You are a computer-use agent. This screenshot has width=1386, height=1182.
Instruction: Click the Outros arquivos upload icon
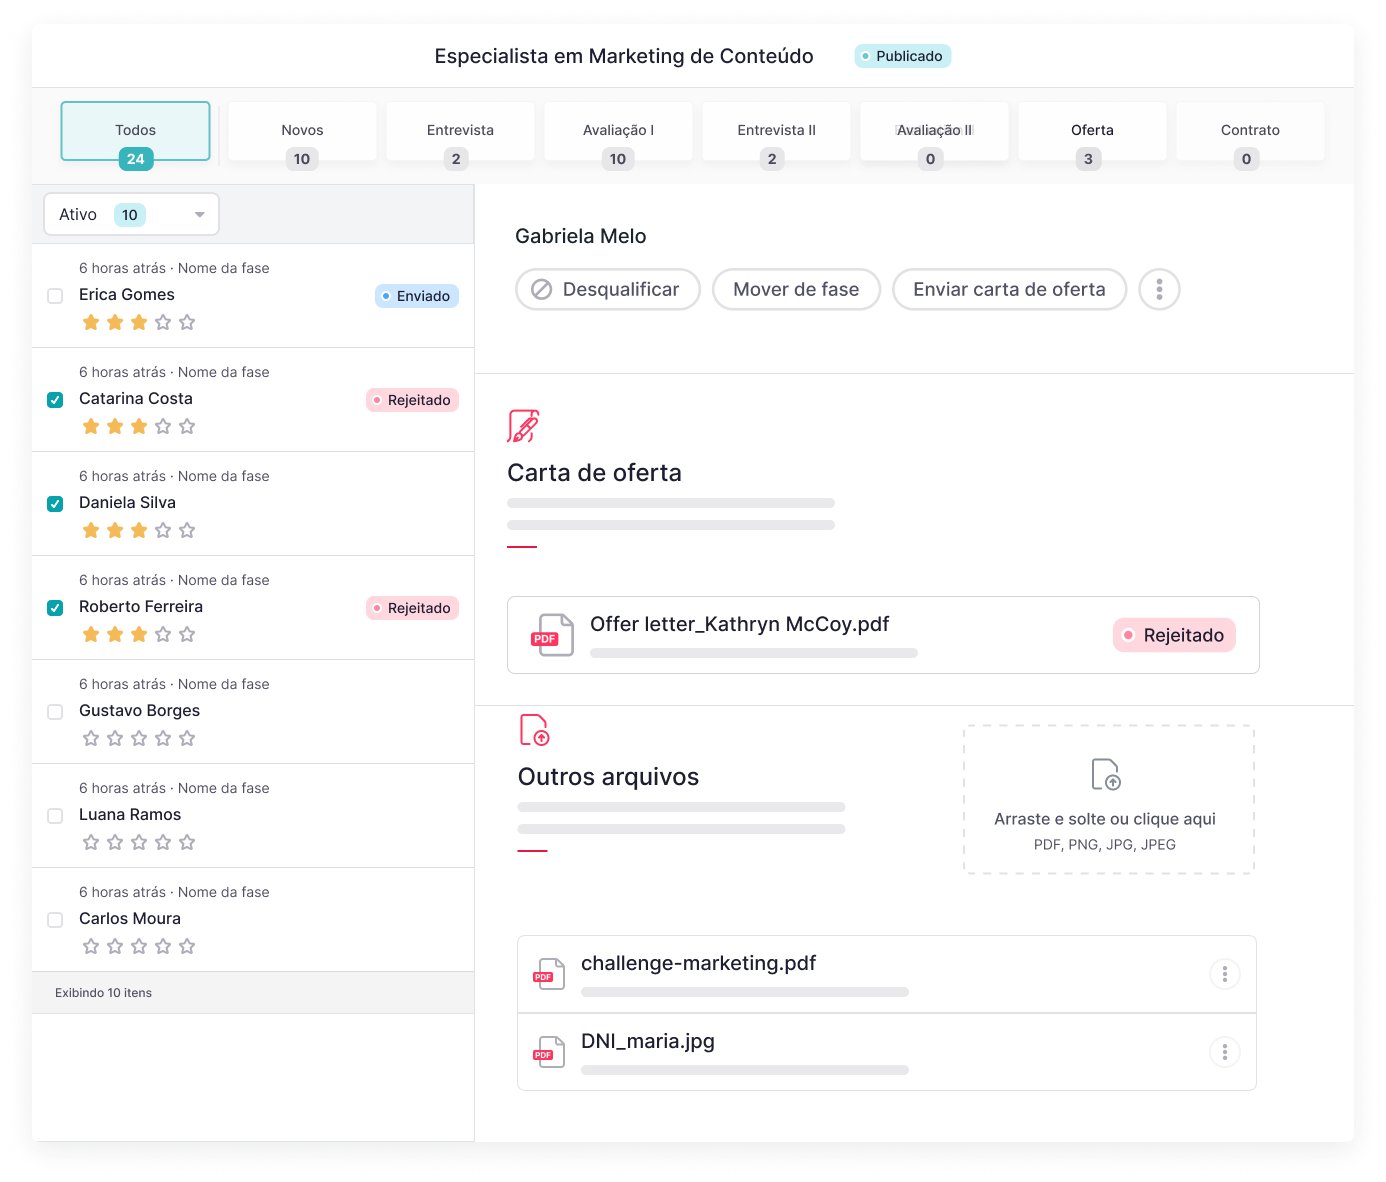535,730
